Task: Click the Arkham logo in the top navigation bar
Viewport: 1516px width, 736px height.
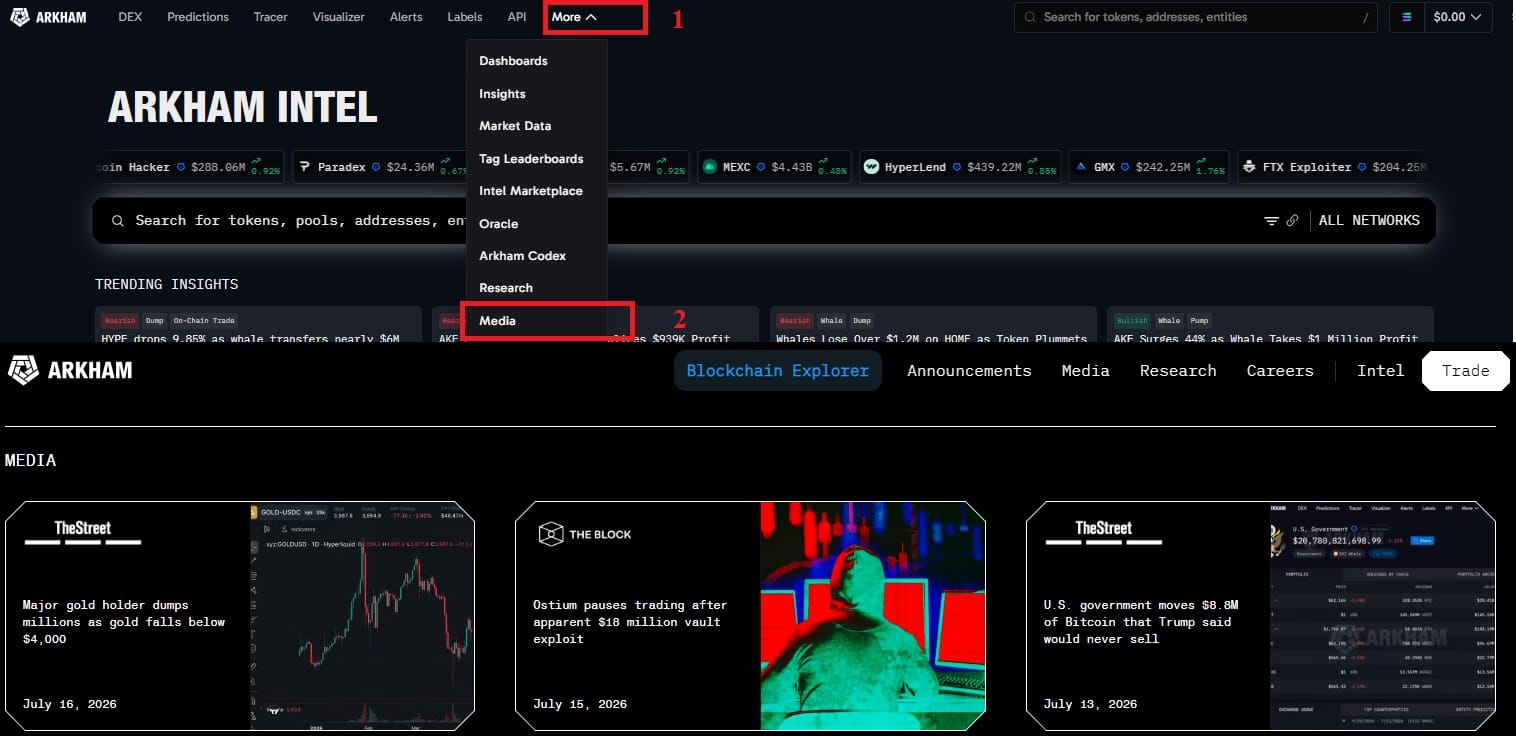Action: coord(48,17)
